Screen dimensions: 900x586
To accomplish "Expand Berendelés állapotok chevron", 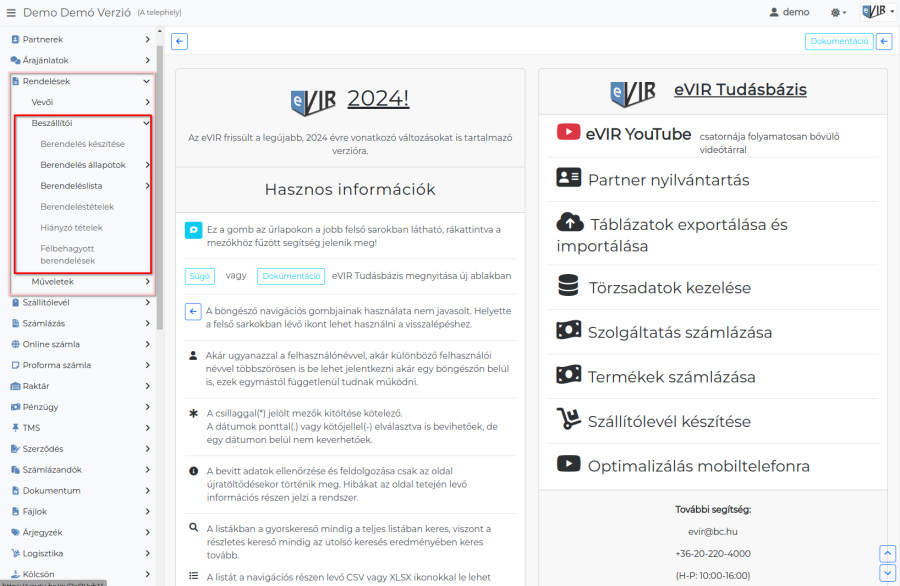I will click(148, 165).
